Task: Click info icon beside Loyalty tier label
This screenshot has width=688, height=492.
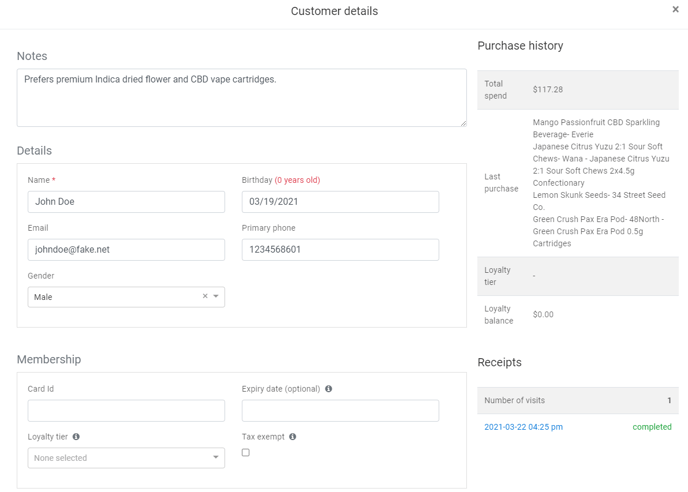Action: click(76, 437)
